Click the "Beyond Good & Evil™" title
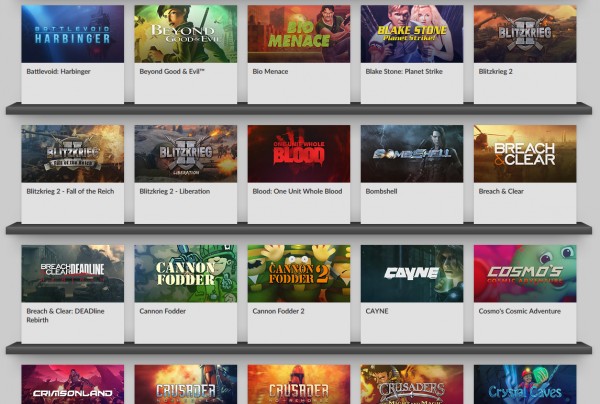600x404 pixels. [172, 72]
